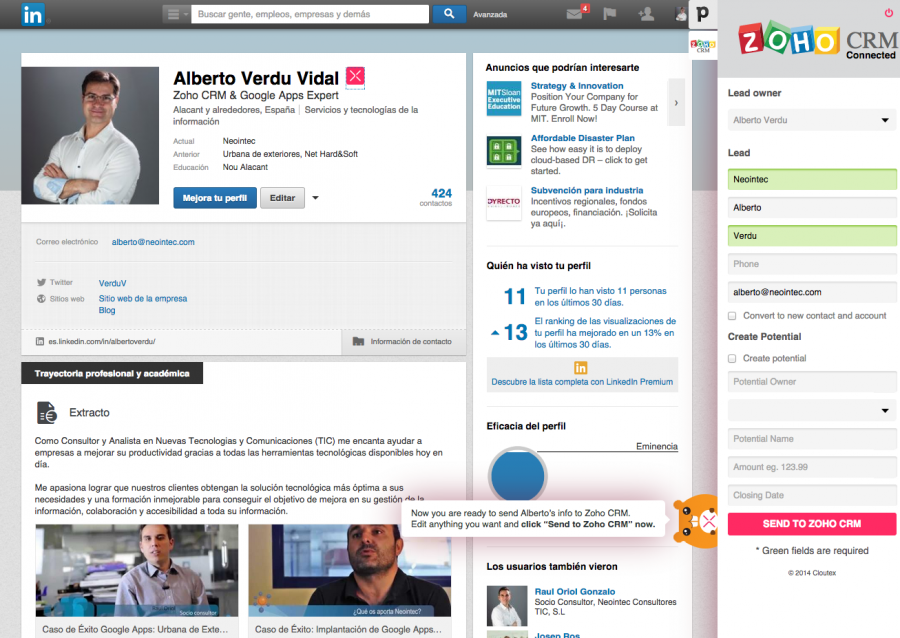
Task: Click the LinkedIn logo icon
Action: click(x=33, y=14)
